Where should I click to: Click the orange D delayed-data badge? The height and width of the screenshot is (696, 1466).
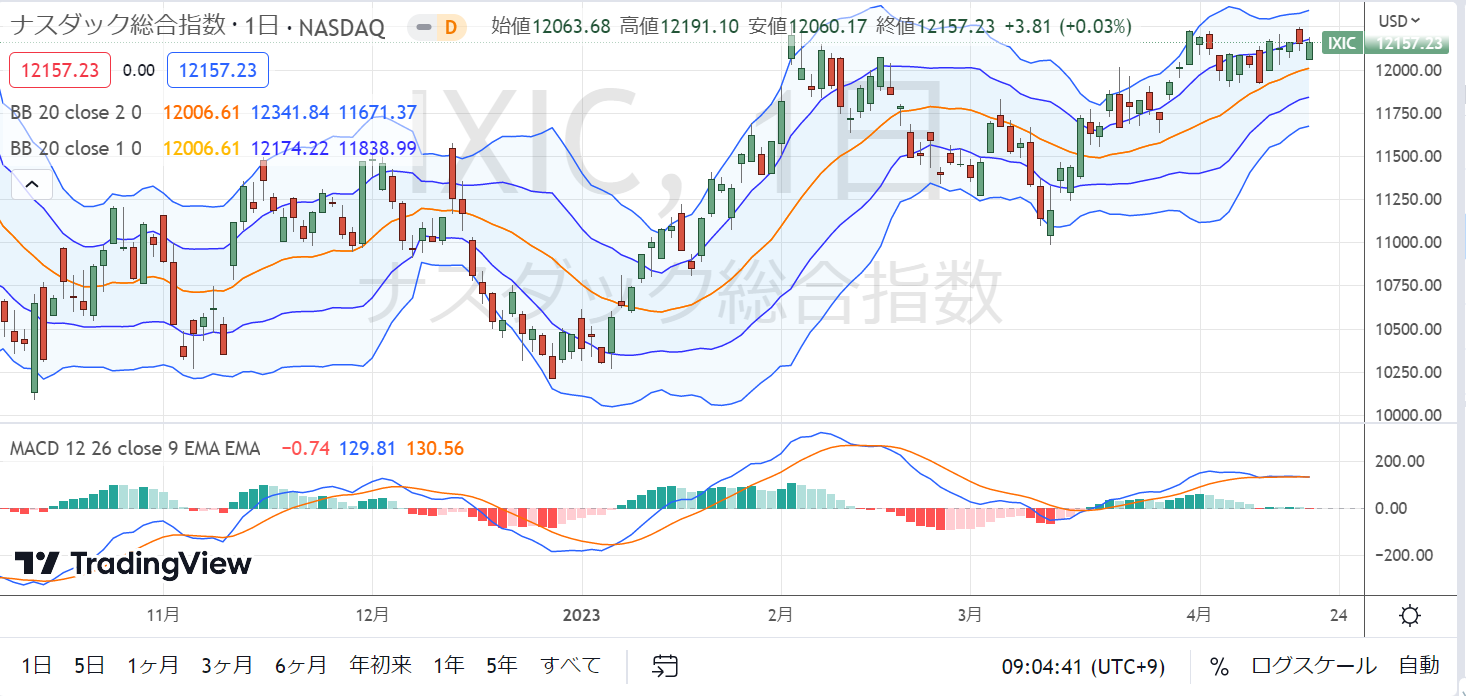tap(450, 27)
